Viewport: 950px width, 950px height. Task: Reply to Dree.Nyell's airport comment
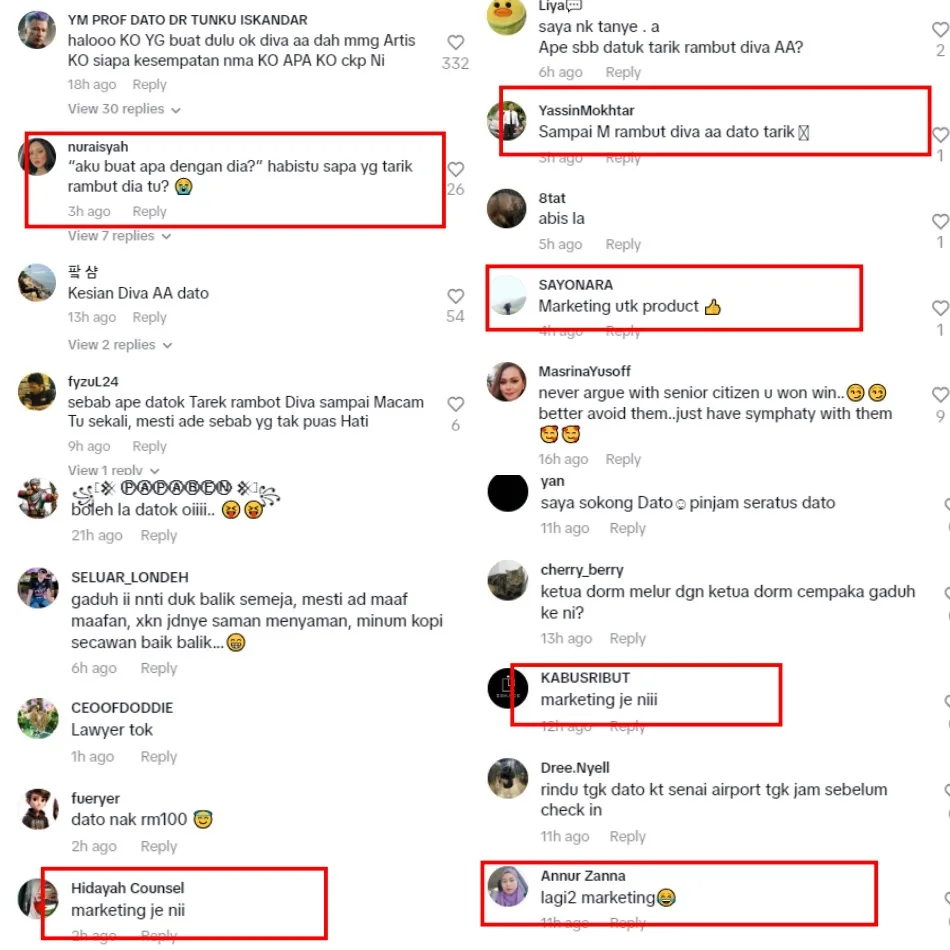[x=628, y=837]
